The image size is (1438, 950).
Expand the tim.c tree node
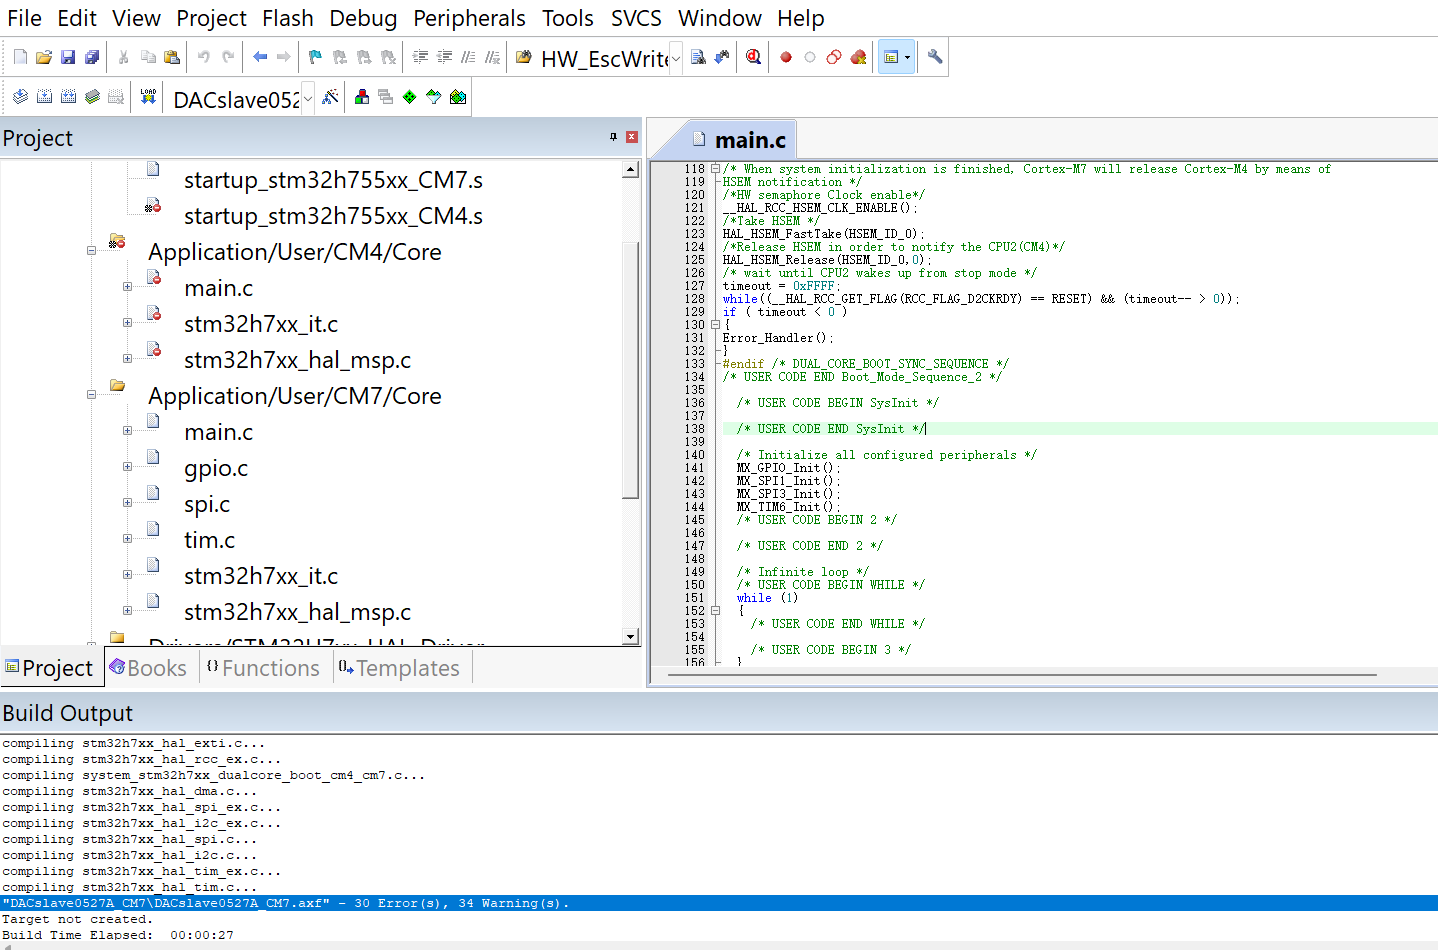pos(127,539)
